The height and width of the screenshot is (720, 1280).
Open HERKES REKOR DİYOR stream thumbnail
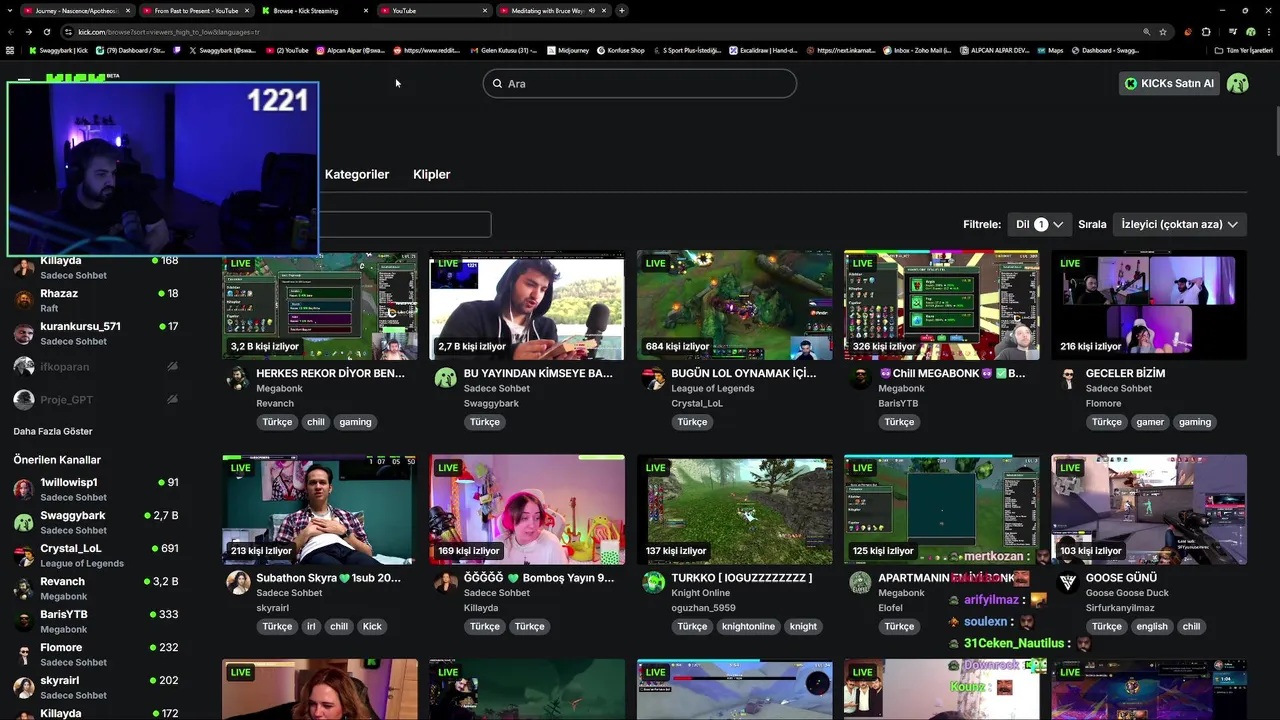[320, 305]
